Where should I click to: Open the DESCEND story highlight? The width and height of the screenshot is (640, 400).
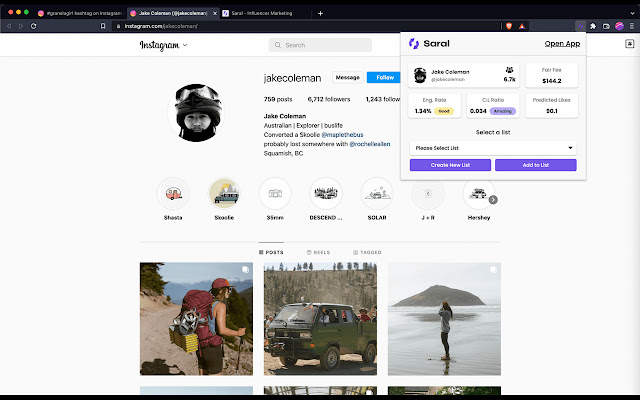[x=326, y=193]
